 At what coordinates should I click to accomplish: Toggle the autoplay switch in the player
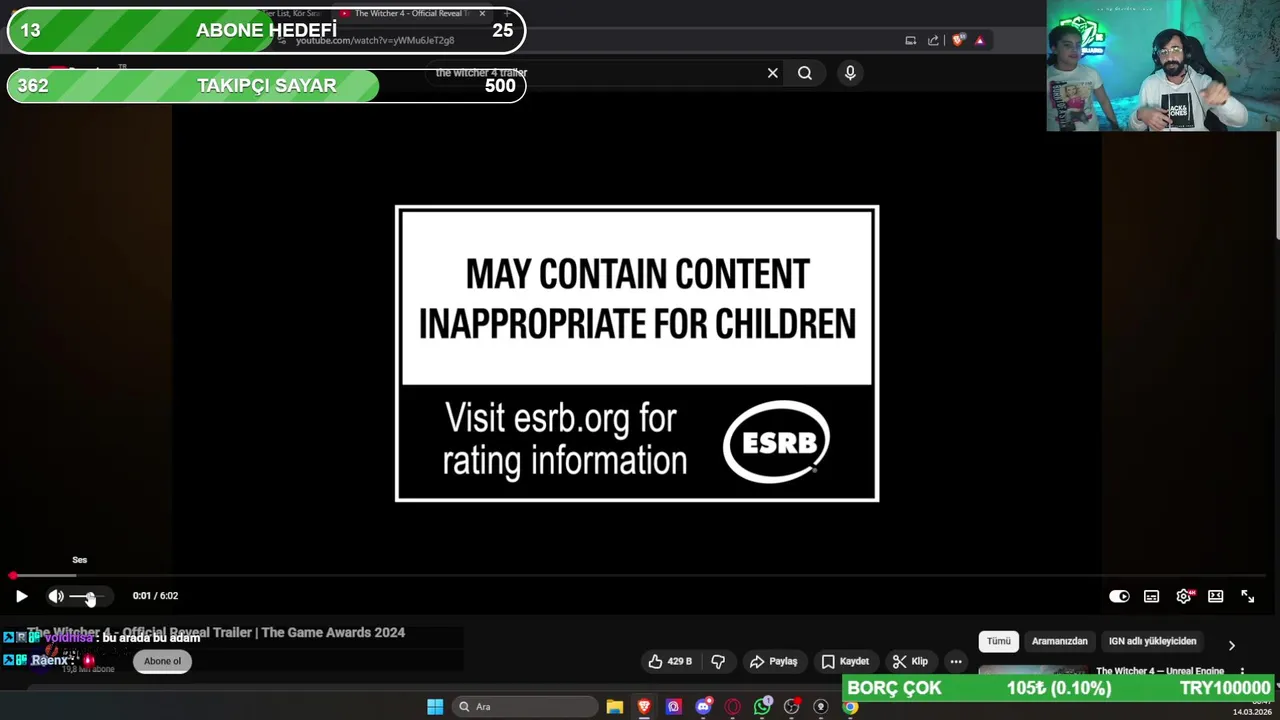point(1119,596)
